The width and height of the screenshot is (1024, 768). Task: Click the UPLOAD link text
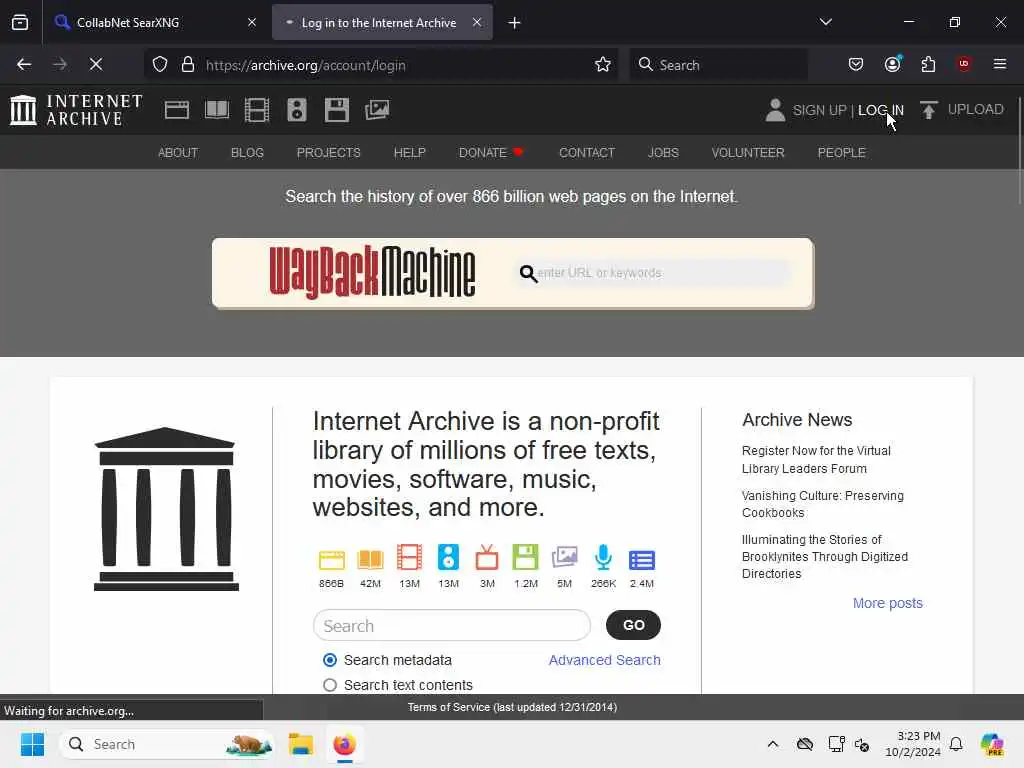point(975,110)
